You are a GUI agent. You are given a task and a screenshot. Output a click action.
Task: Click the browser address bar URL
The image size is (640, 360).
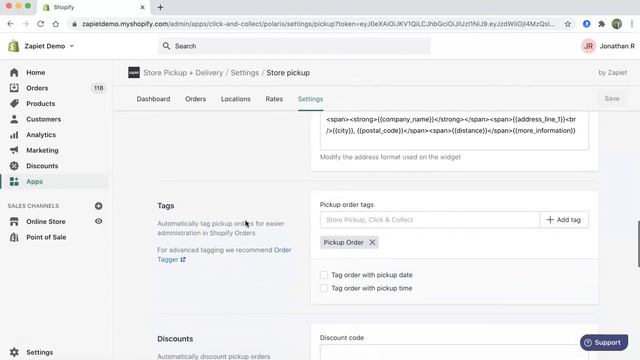[x=318, y=24]
